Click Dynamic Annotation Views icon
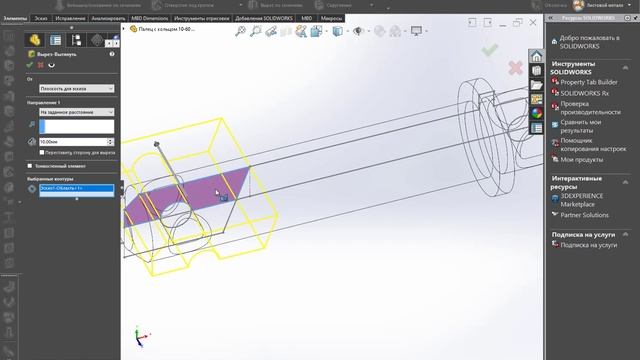Screen dimensions: 640x360 click(301, 31)
